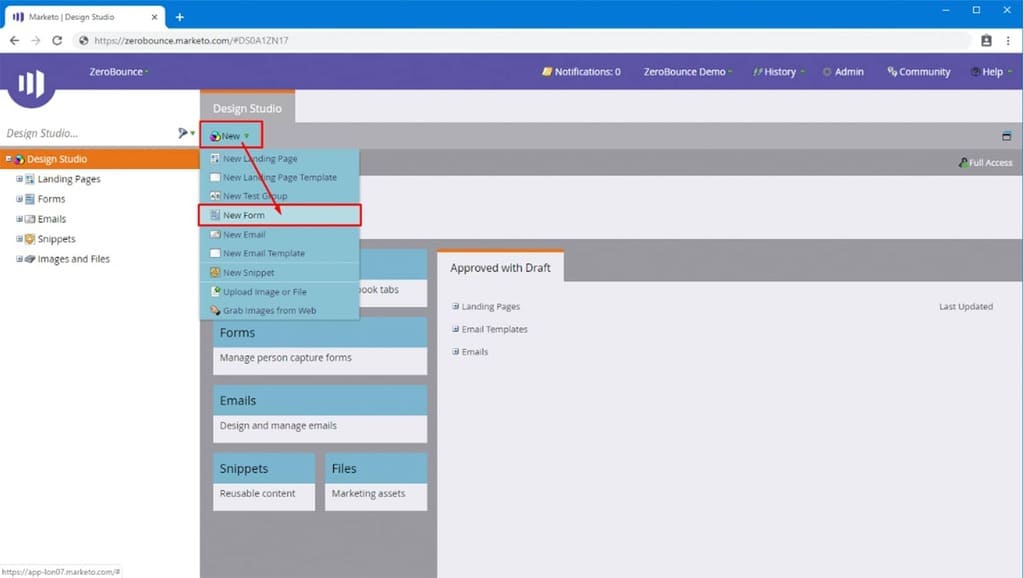Click the Grab Images from Web icon

215,311
